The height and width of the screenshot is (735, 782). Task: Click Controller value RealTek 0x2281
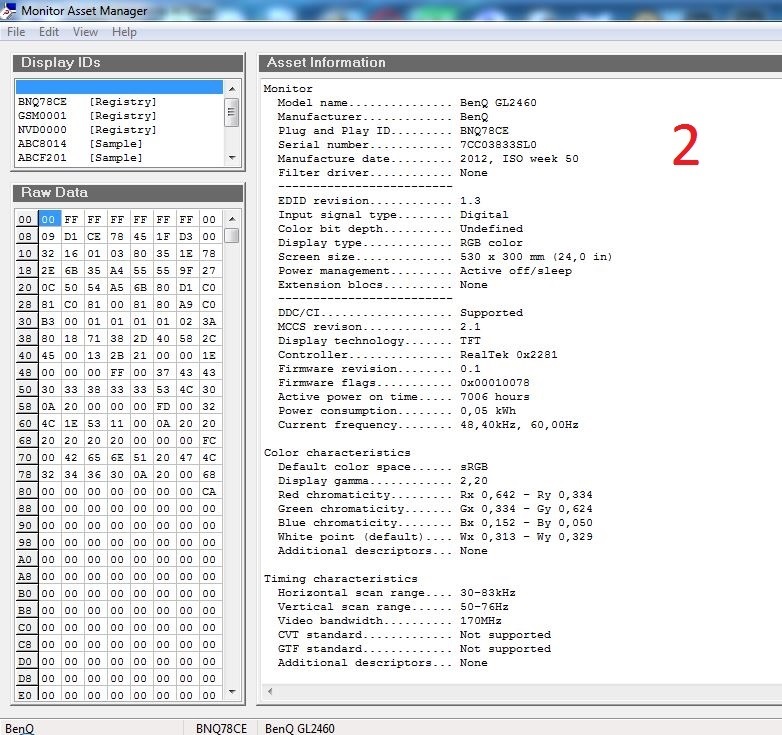tap(509, 355)
